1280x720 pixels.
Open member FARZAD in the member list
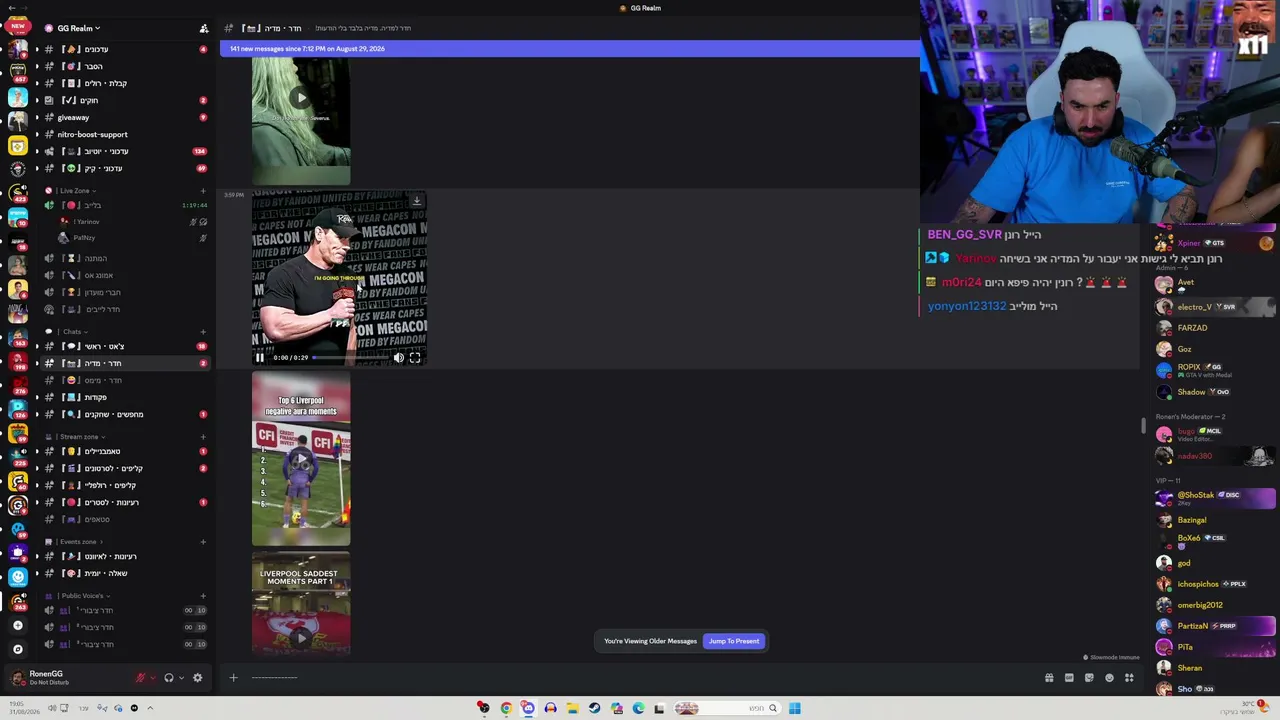[x=1215, y=328]
